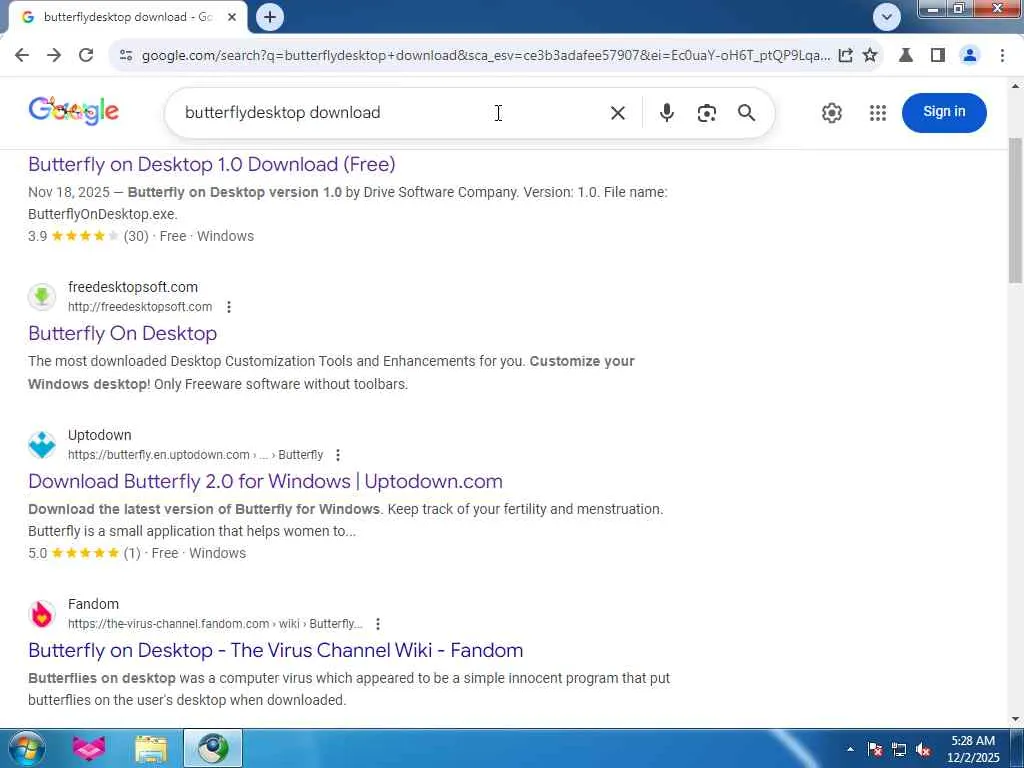The width and height of the screenshot is (1024, 768).
Task: Open tab search dropdown arrow
Action: [x=887, y=17]
